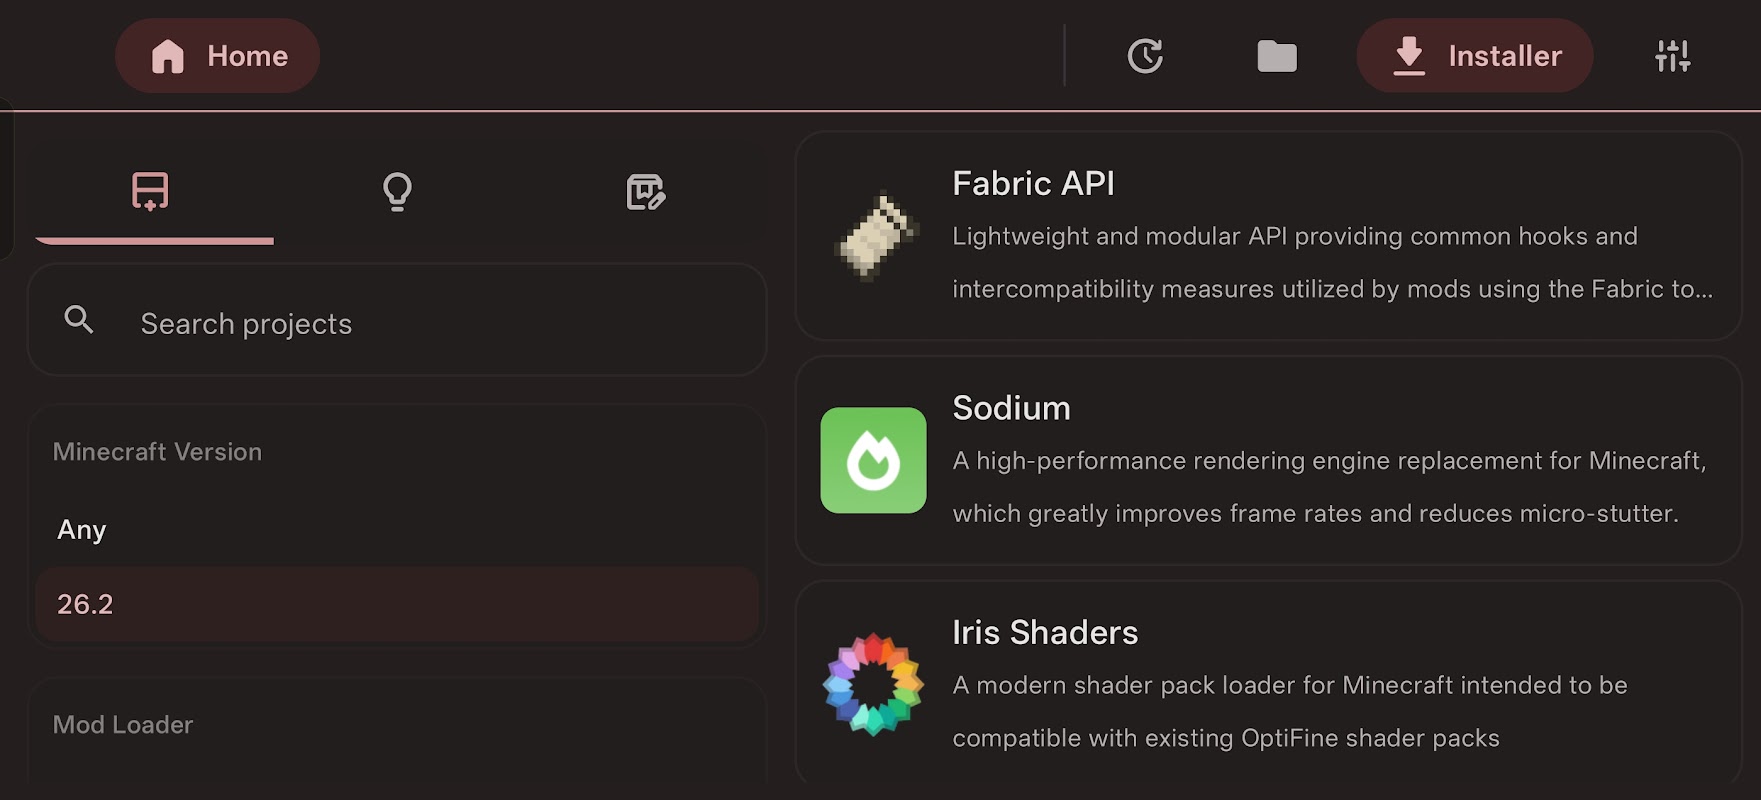Click the Sodium flame icon
1761x800 pixels.
click(x=874, y=460)
